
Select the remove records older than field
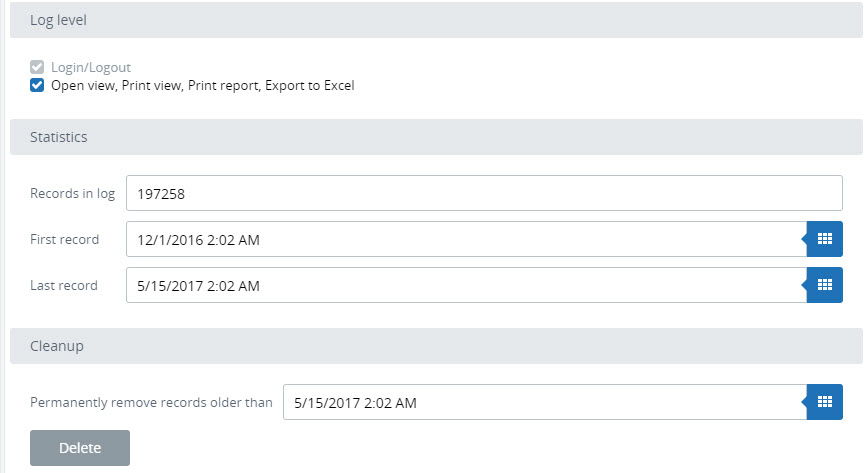[x=543, y=402]
